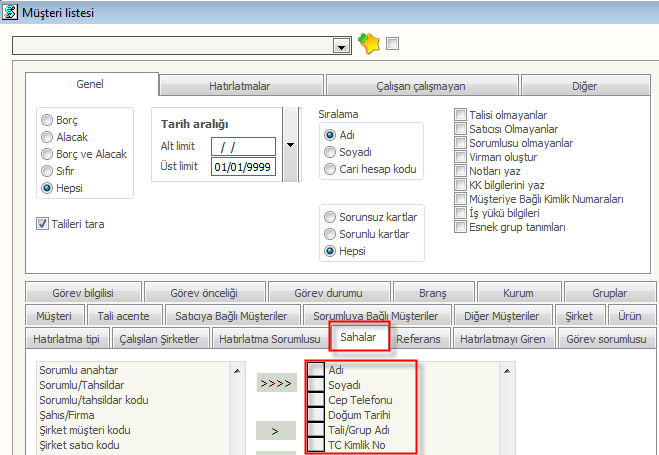Click the field list scrollbar up arrow

pyautogui.click(x=236, y=370)
